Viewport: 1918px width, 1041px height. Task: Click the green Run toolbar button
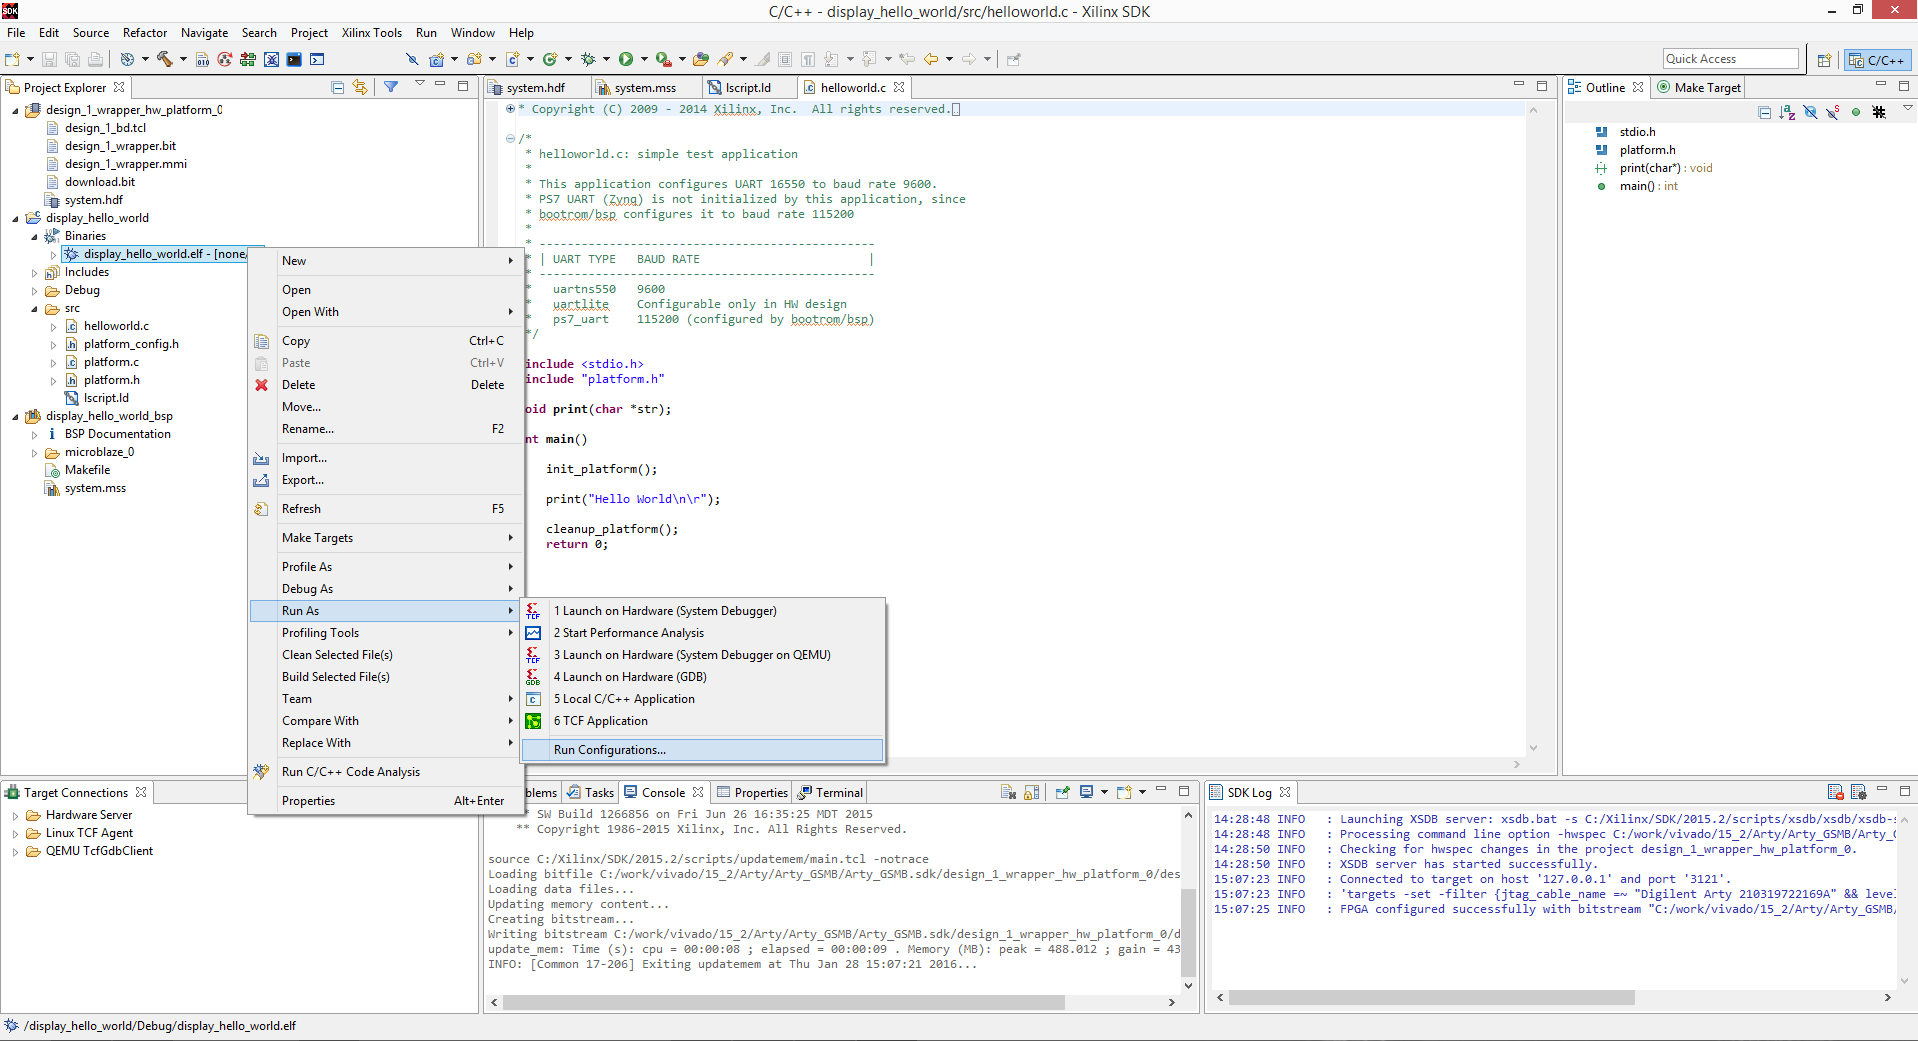[626, 60]
